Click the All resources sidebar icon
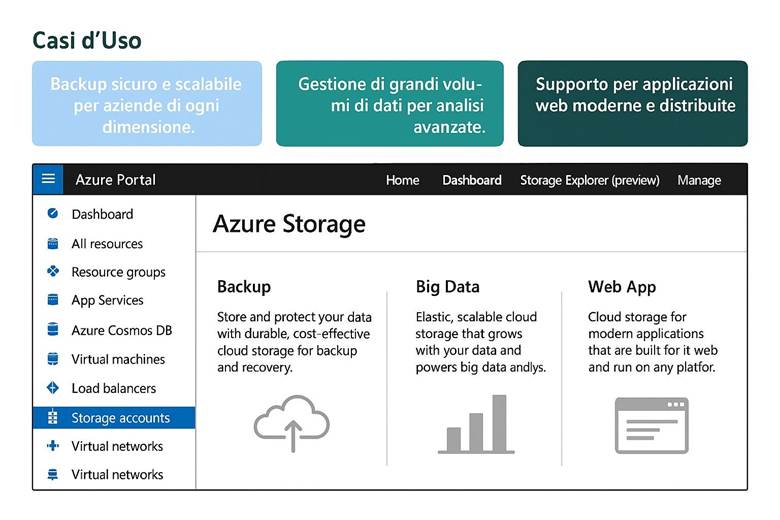 [x=53, y=243]
